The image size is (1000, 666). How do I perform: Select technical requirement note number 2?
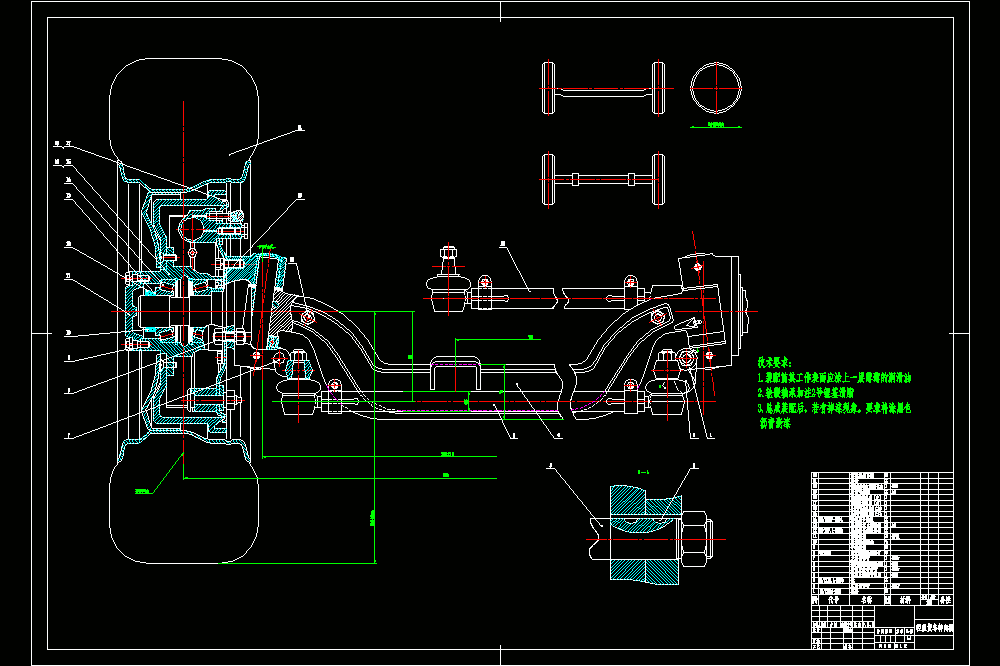pyautogui.click(x=805, y=393)
